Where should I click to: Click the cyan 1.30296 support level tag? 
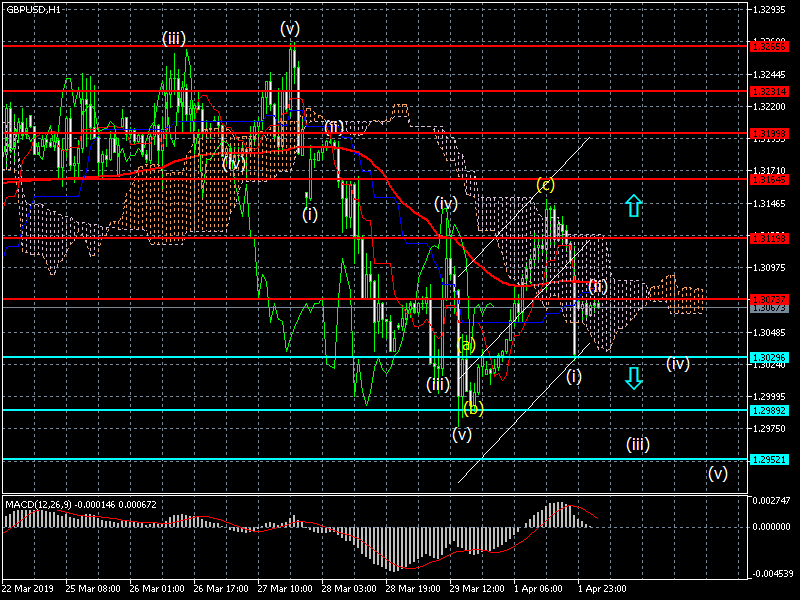(x=772, y=357)
